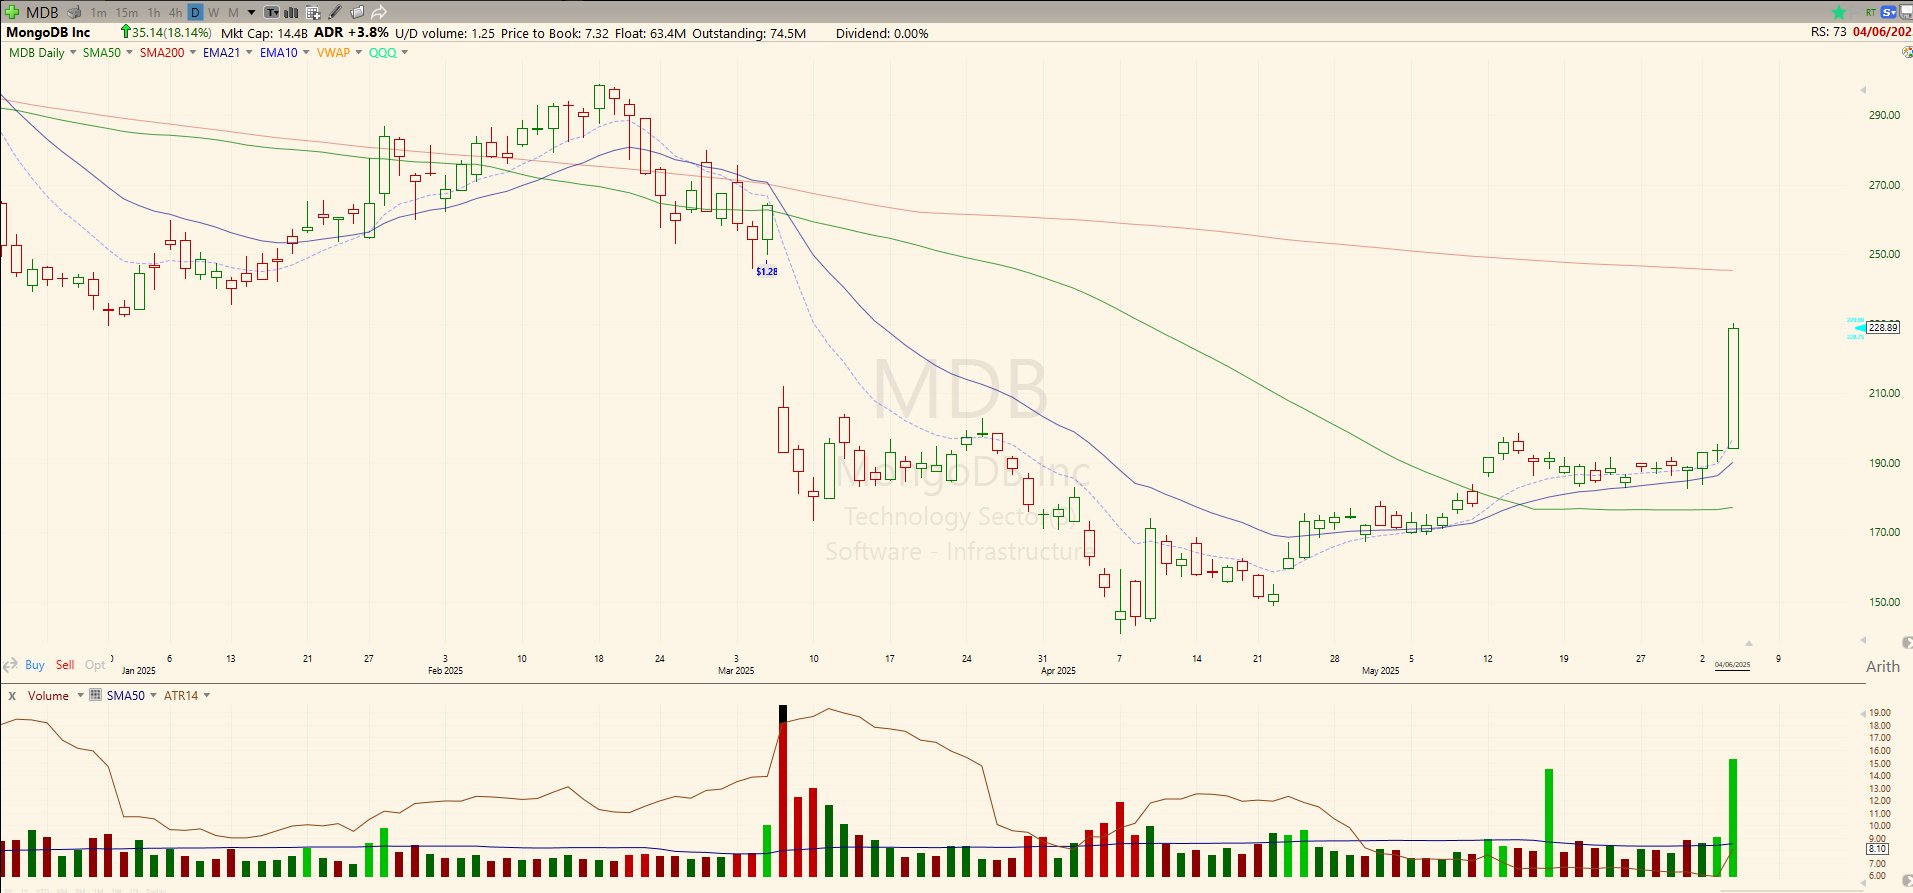Select the 1h timeframe

coord(153,12)
